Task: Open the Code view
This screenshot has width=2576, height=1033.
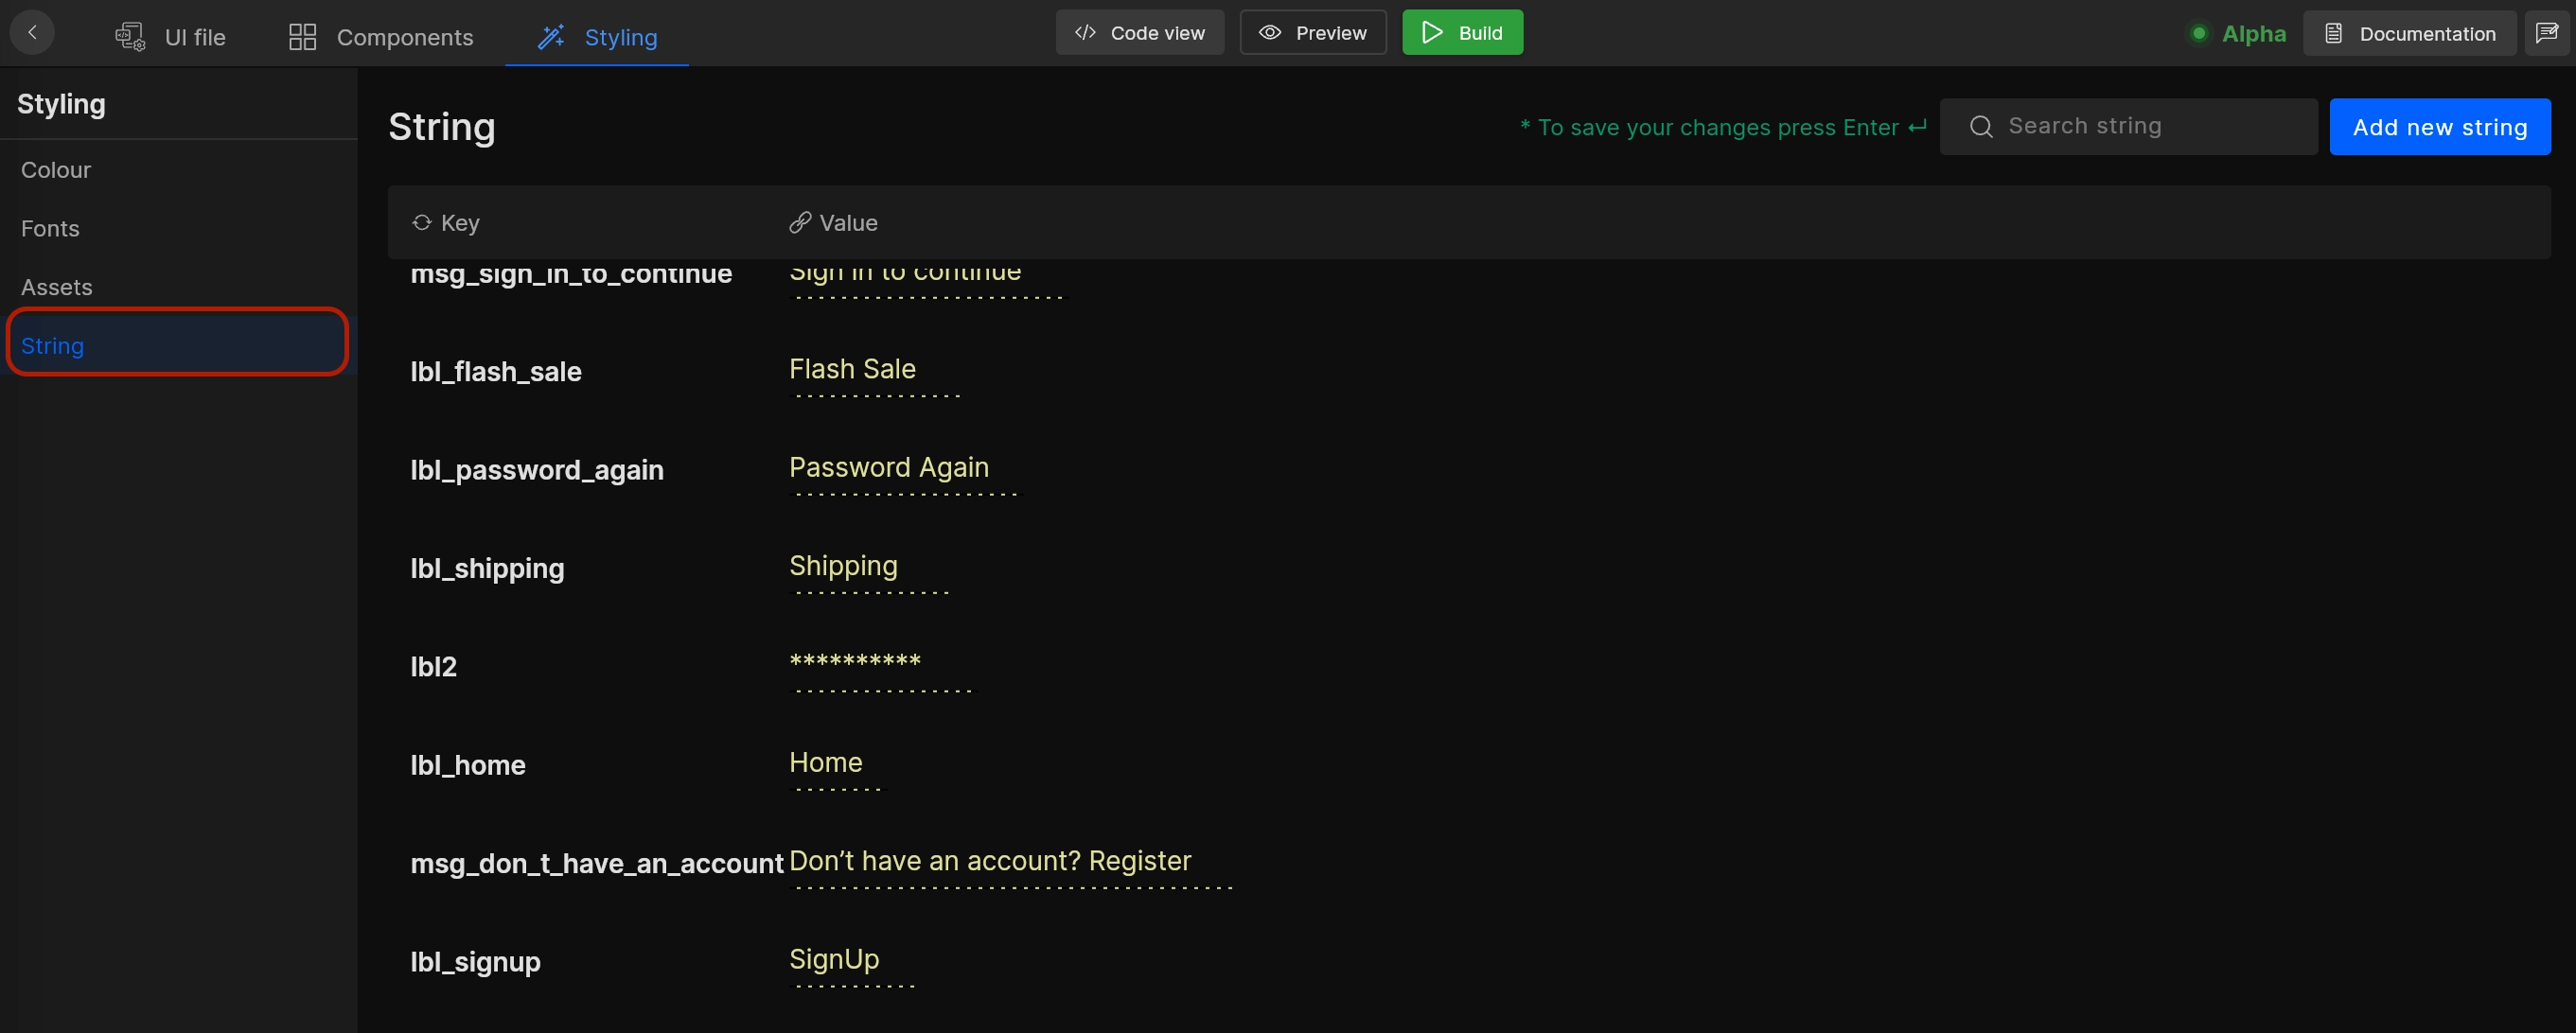Action: coord(1140,33)
